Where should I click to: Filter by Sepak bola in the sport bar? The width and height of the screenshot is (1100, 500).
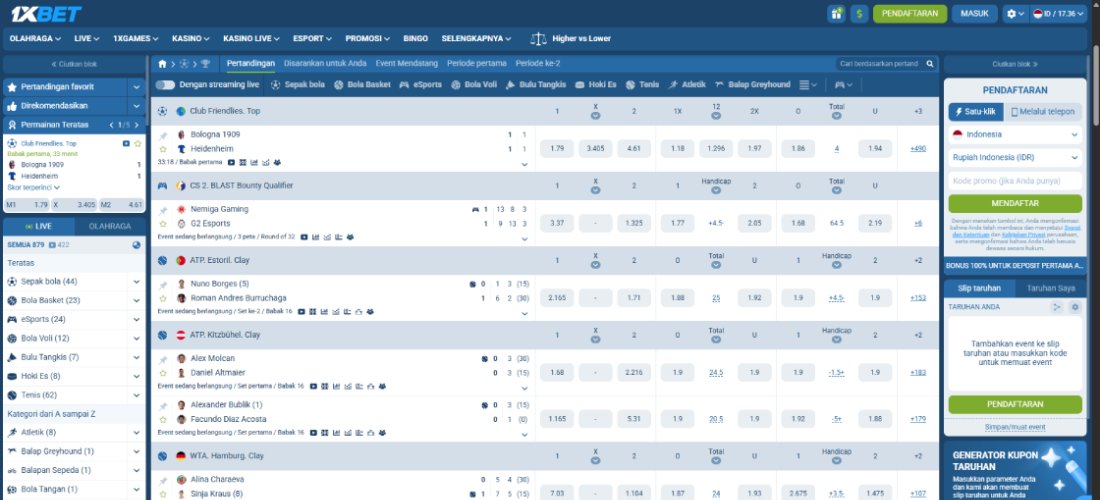click(x=297, y=84)
